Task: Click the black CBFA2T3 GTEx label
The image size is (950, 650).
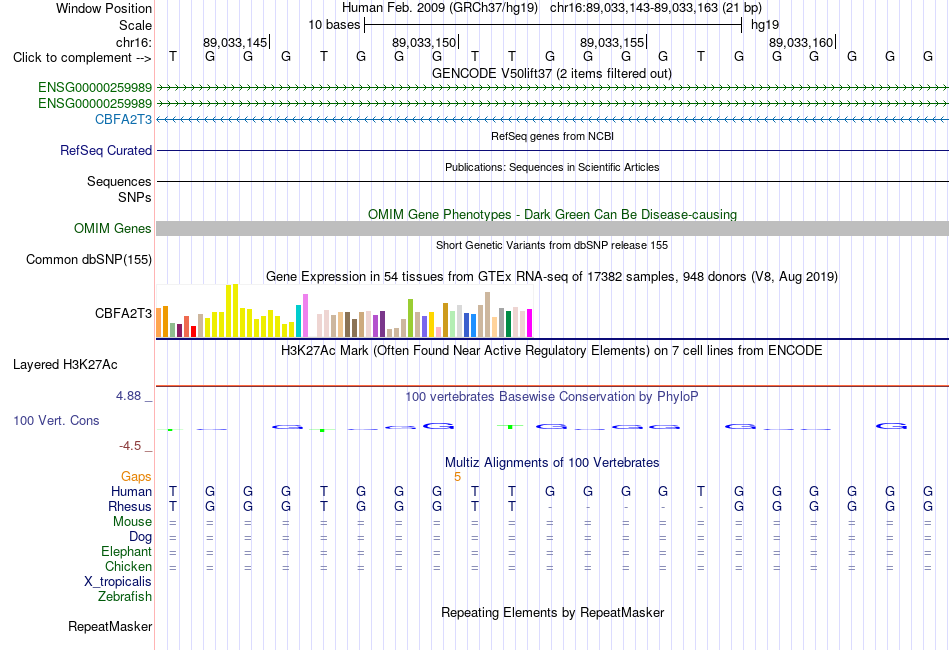Action: point(123,313)
